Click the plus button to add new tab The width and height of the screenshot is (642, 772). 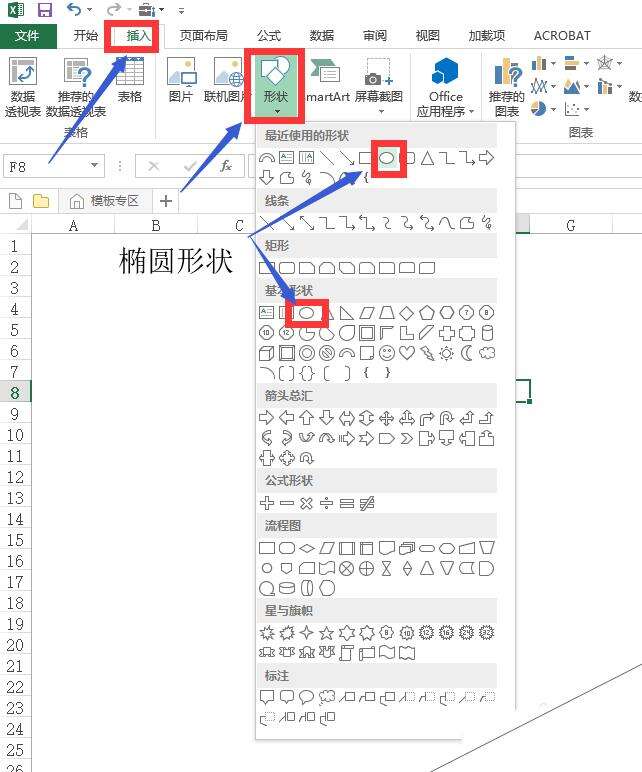pos(166,201)
